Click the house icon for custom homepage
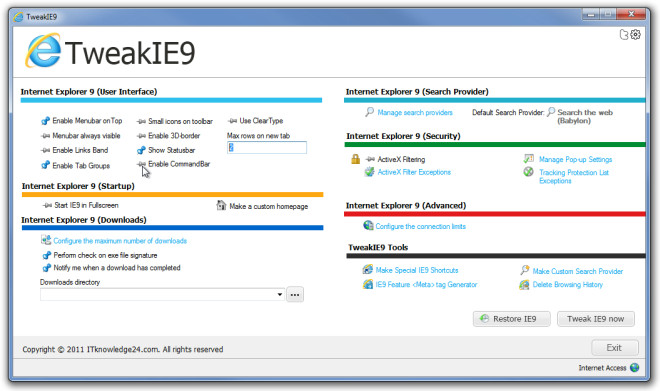This screenshot has height=391, width=660. [x=221, y=205]
